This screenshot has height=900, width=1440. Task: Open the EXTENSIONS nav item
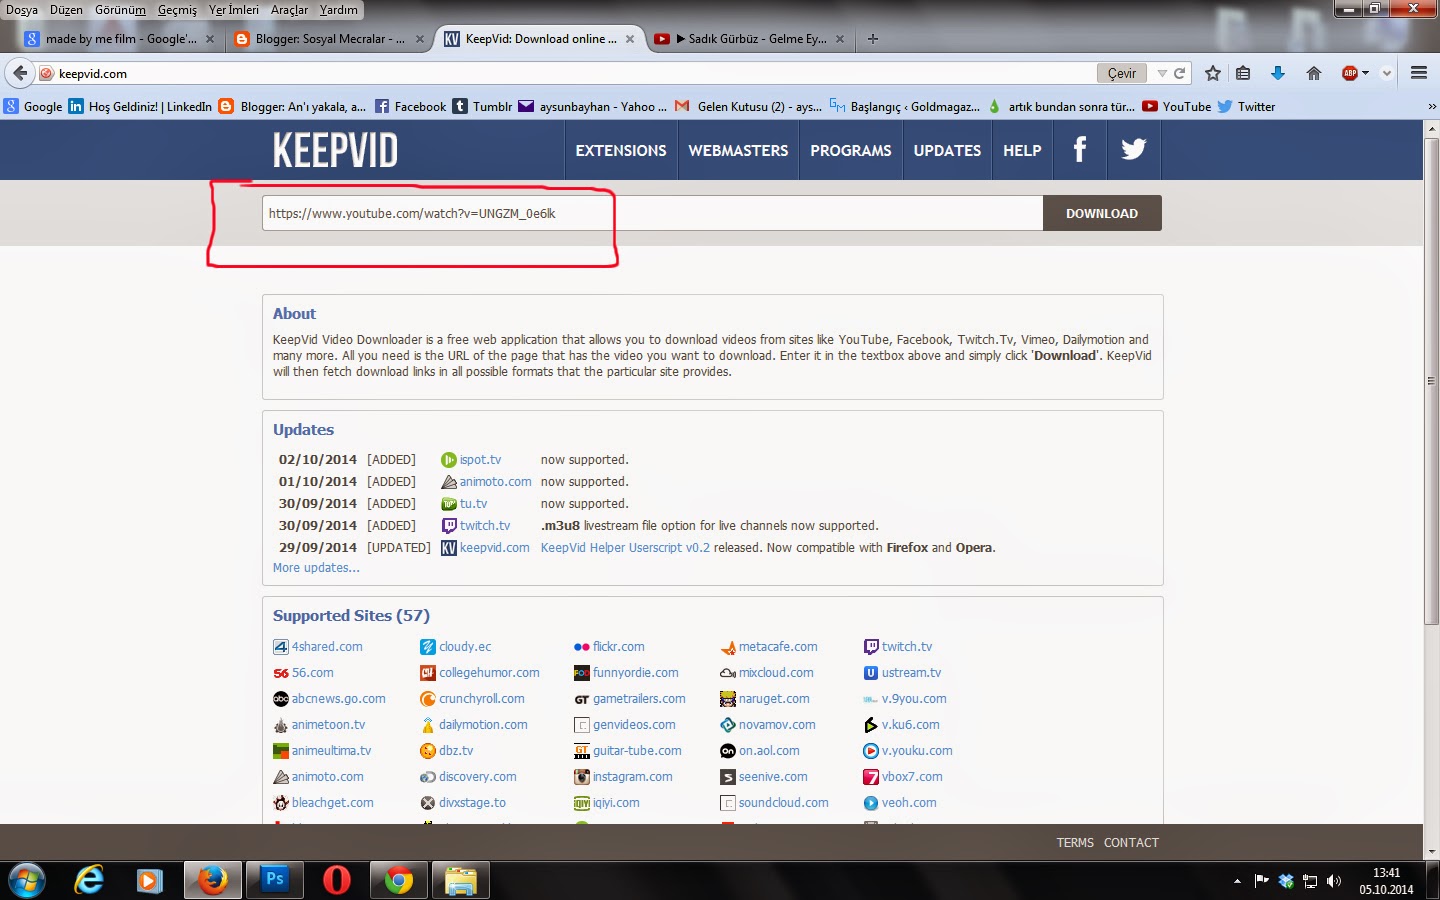(621, 150)
